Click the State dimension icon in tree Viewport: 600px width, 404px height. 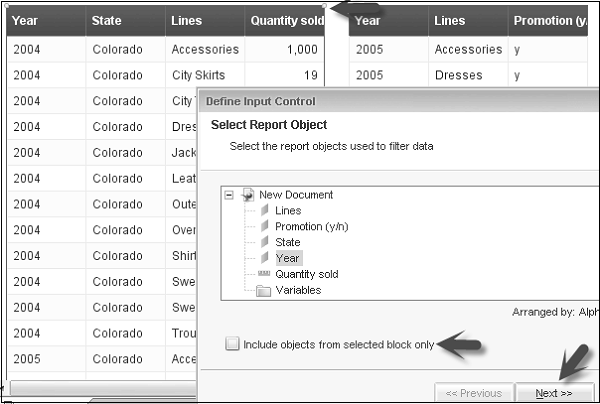tap(265, 243)
